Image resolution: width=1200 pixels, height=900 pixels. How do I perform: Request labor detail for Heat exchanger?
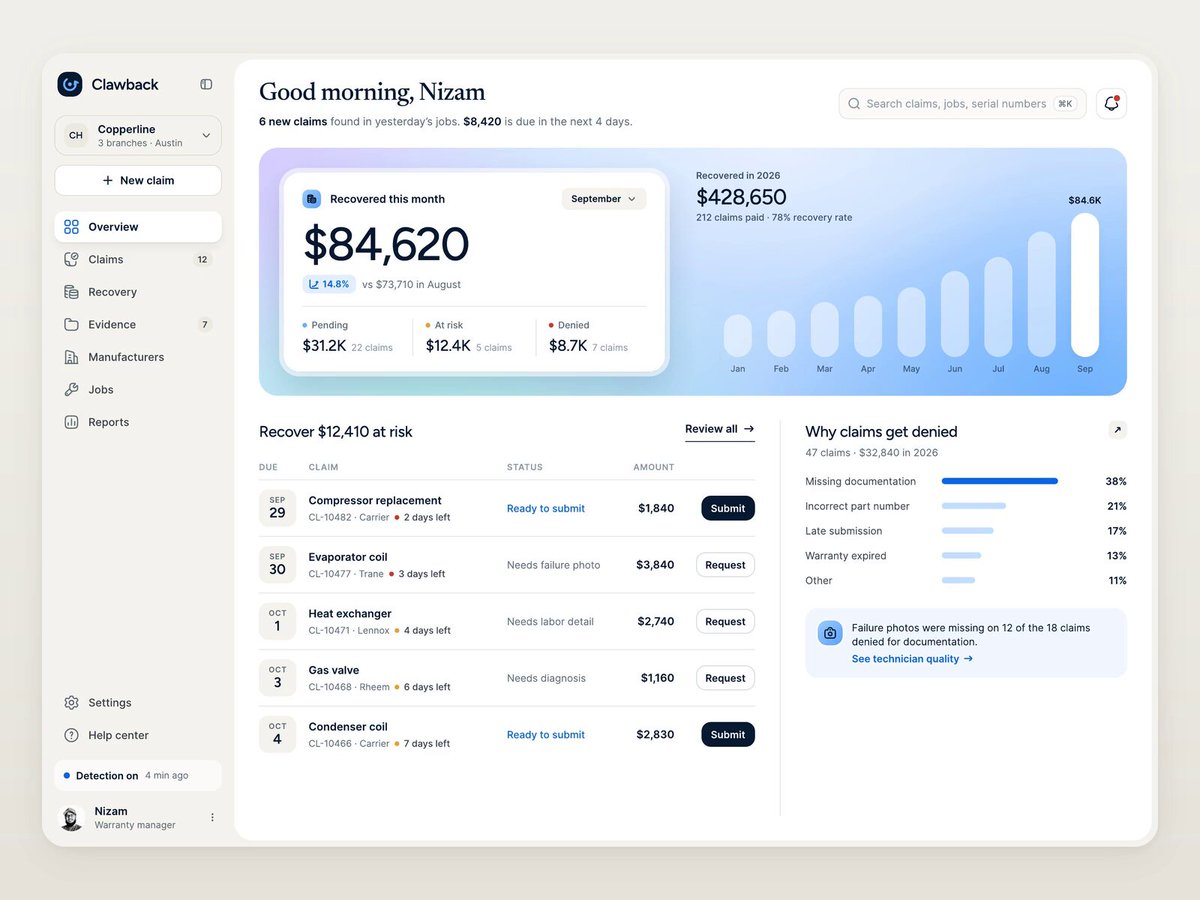(725, 621)
